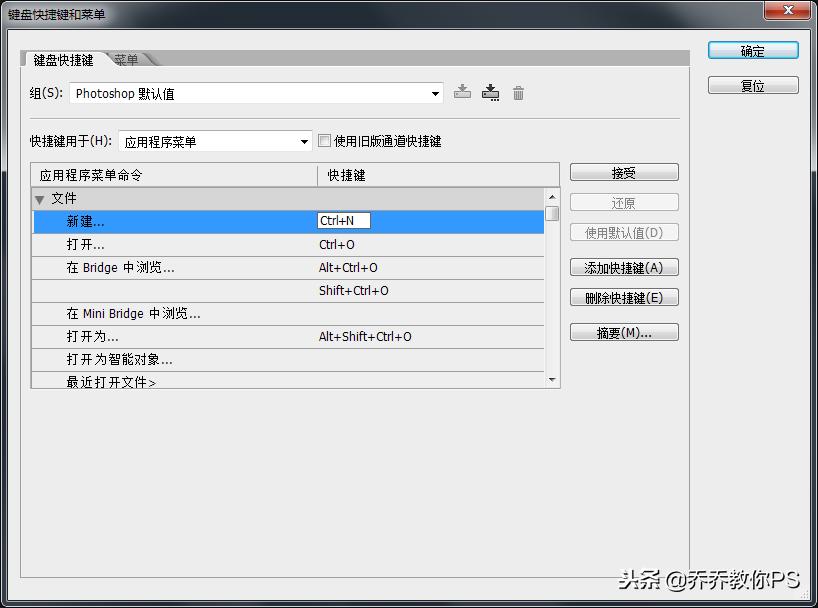The image size is (818, 608).
Task: Save all changes to the current shortcut set
Action: 462,92
